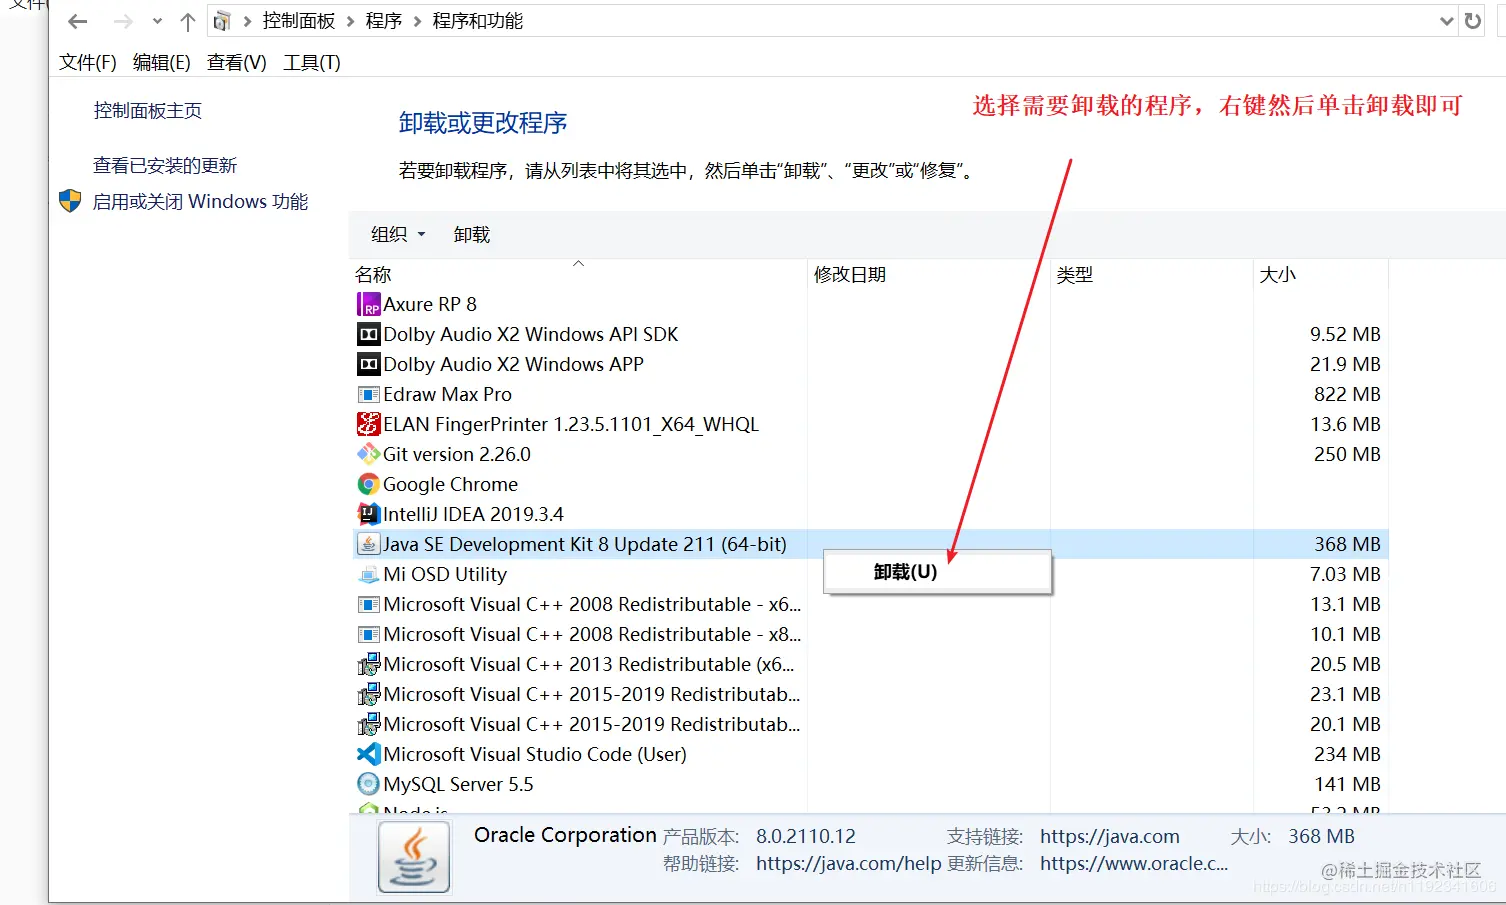Screen dimensions: 1506x905
Task: Click the large Java logo in details pane
Action: tap(414, 857)
